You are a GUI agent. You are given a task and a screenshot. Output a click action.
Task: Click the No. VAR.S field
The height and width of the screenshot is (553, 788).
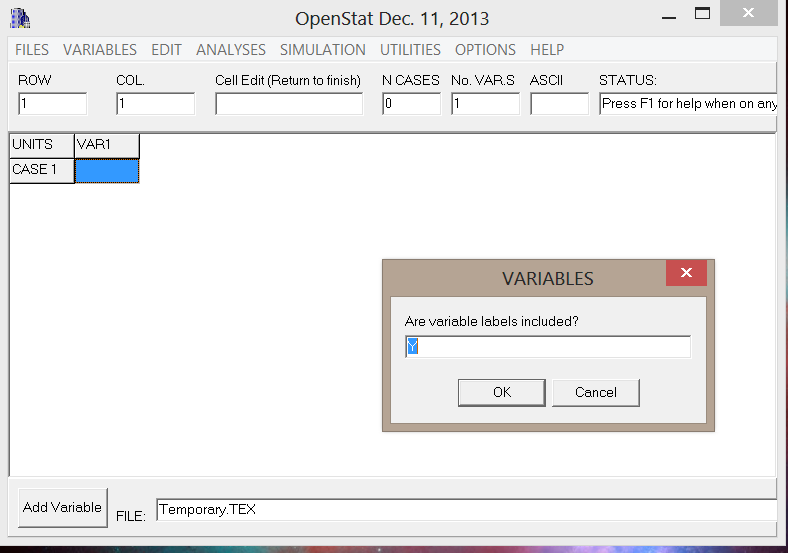pyautogui.click(x=485, y=104)
